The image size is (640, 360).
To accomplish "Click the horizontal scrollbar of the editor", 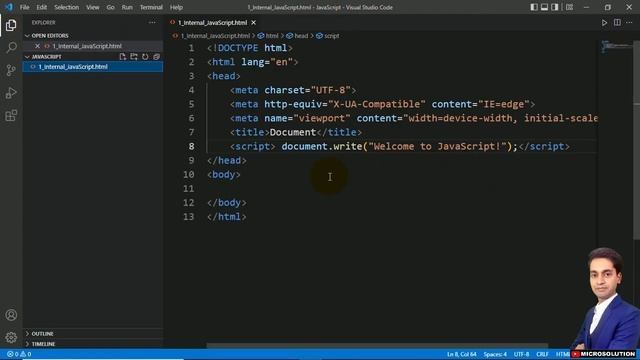I will [377, 345].
